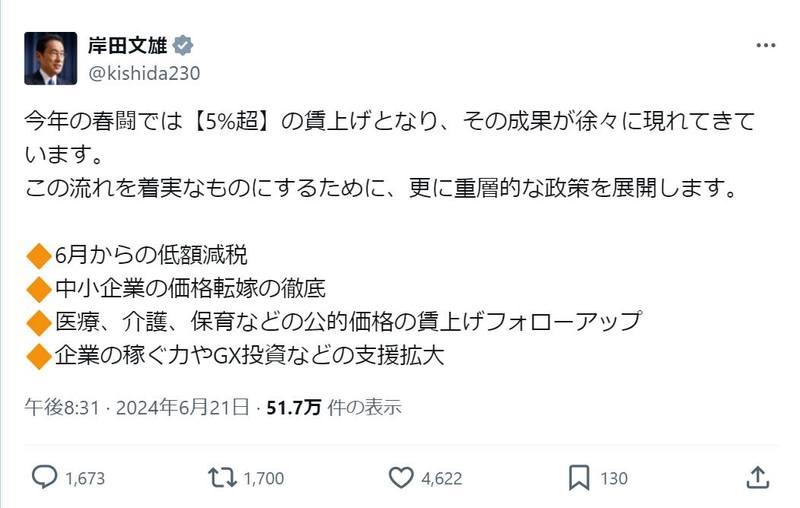Viewport: 800px width, 508px height.
Task: Click the 1,673 reply count
Action: [x=85, y=478]
